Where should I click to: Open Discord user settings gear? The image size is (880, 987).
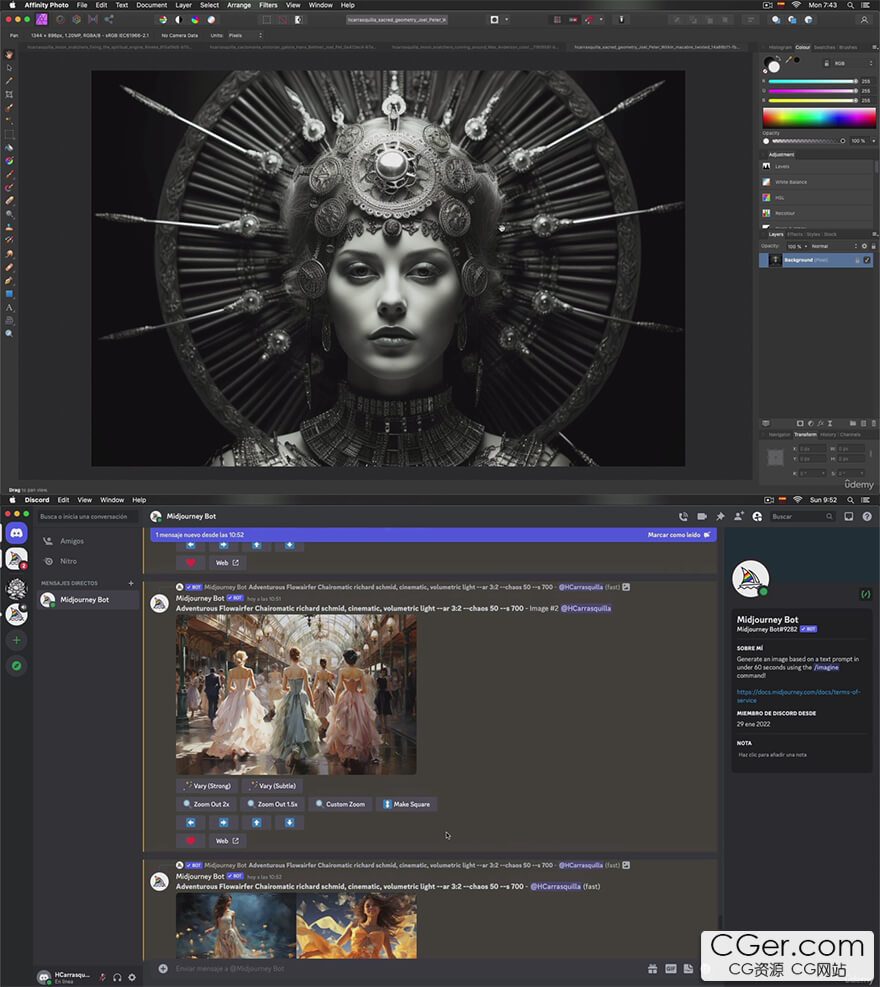tap(132, 977)
